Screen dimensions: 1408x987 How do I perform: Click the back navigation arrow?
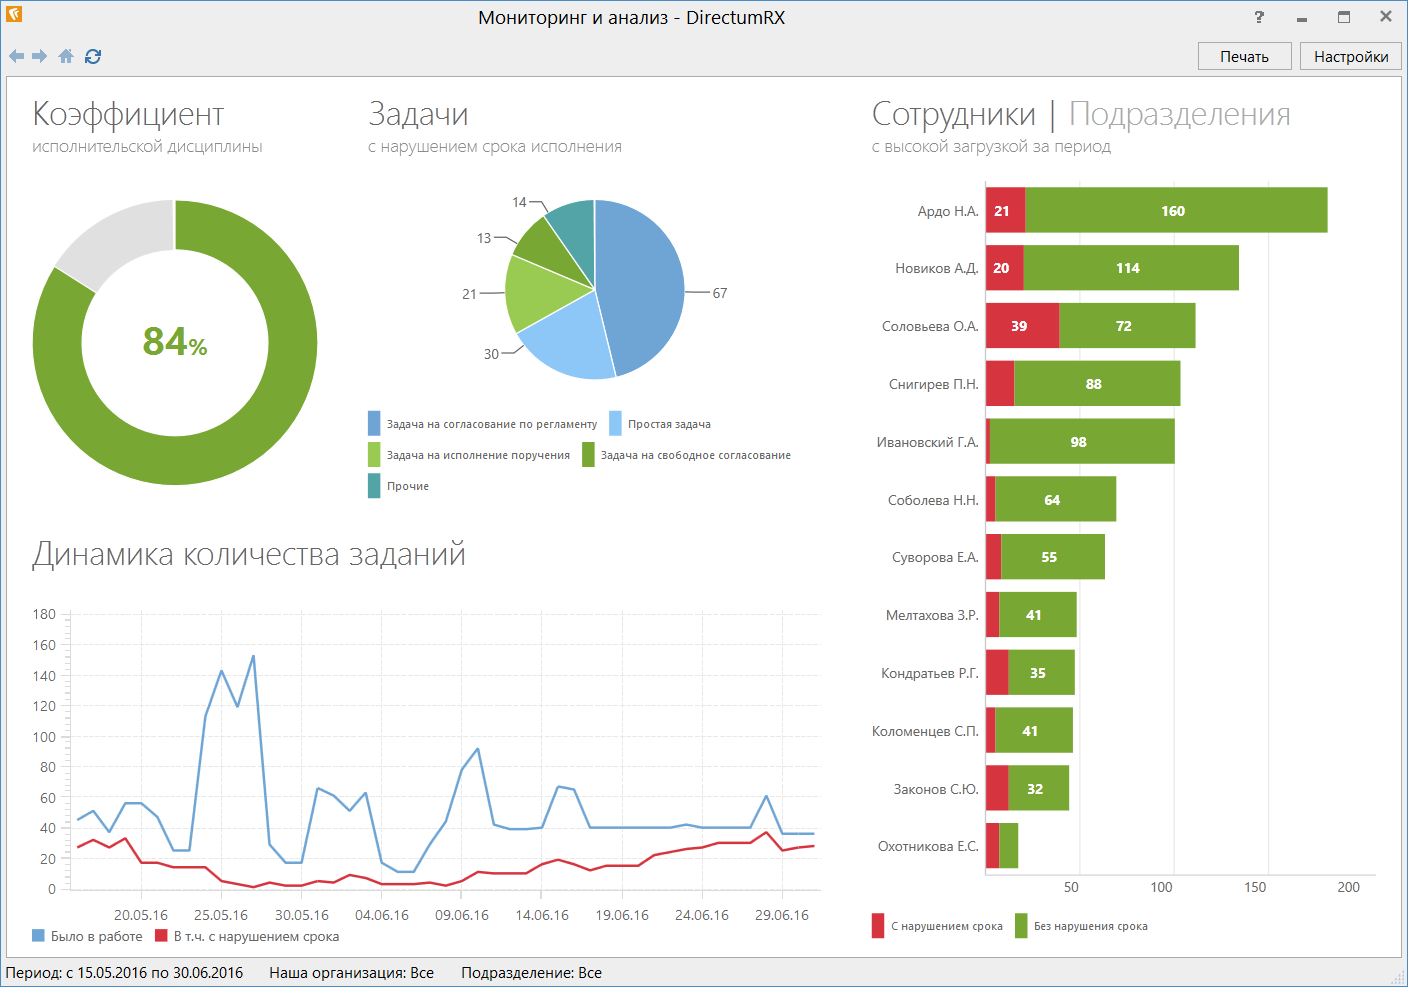click(16, 56)
